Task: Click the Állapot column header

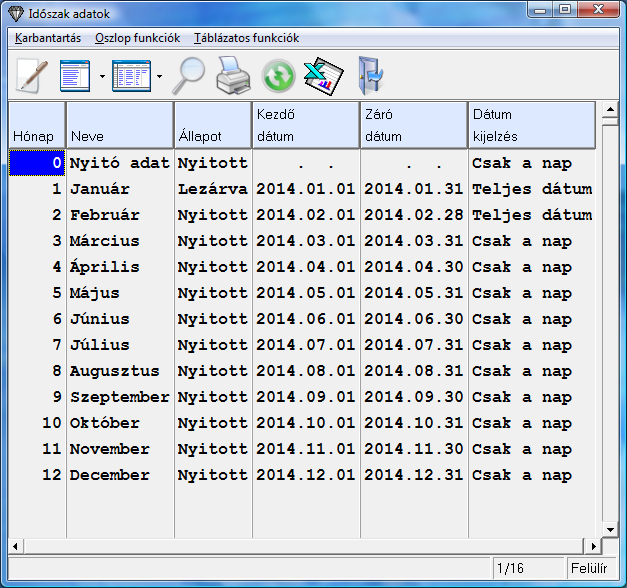Action: [x=212, y=125]
